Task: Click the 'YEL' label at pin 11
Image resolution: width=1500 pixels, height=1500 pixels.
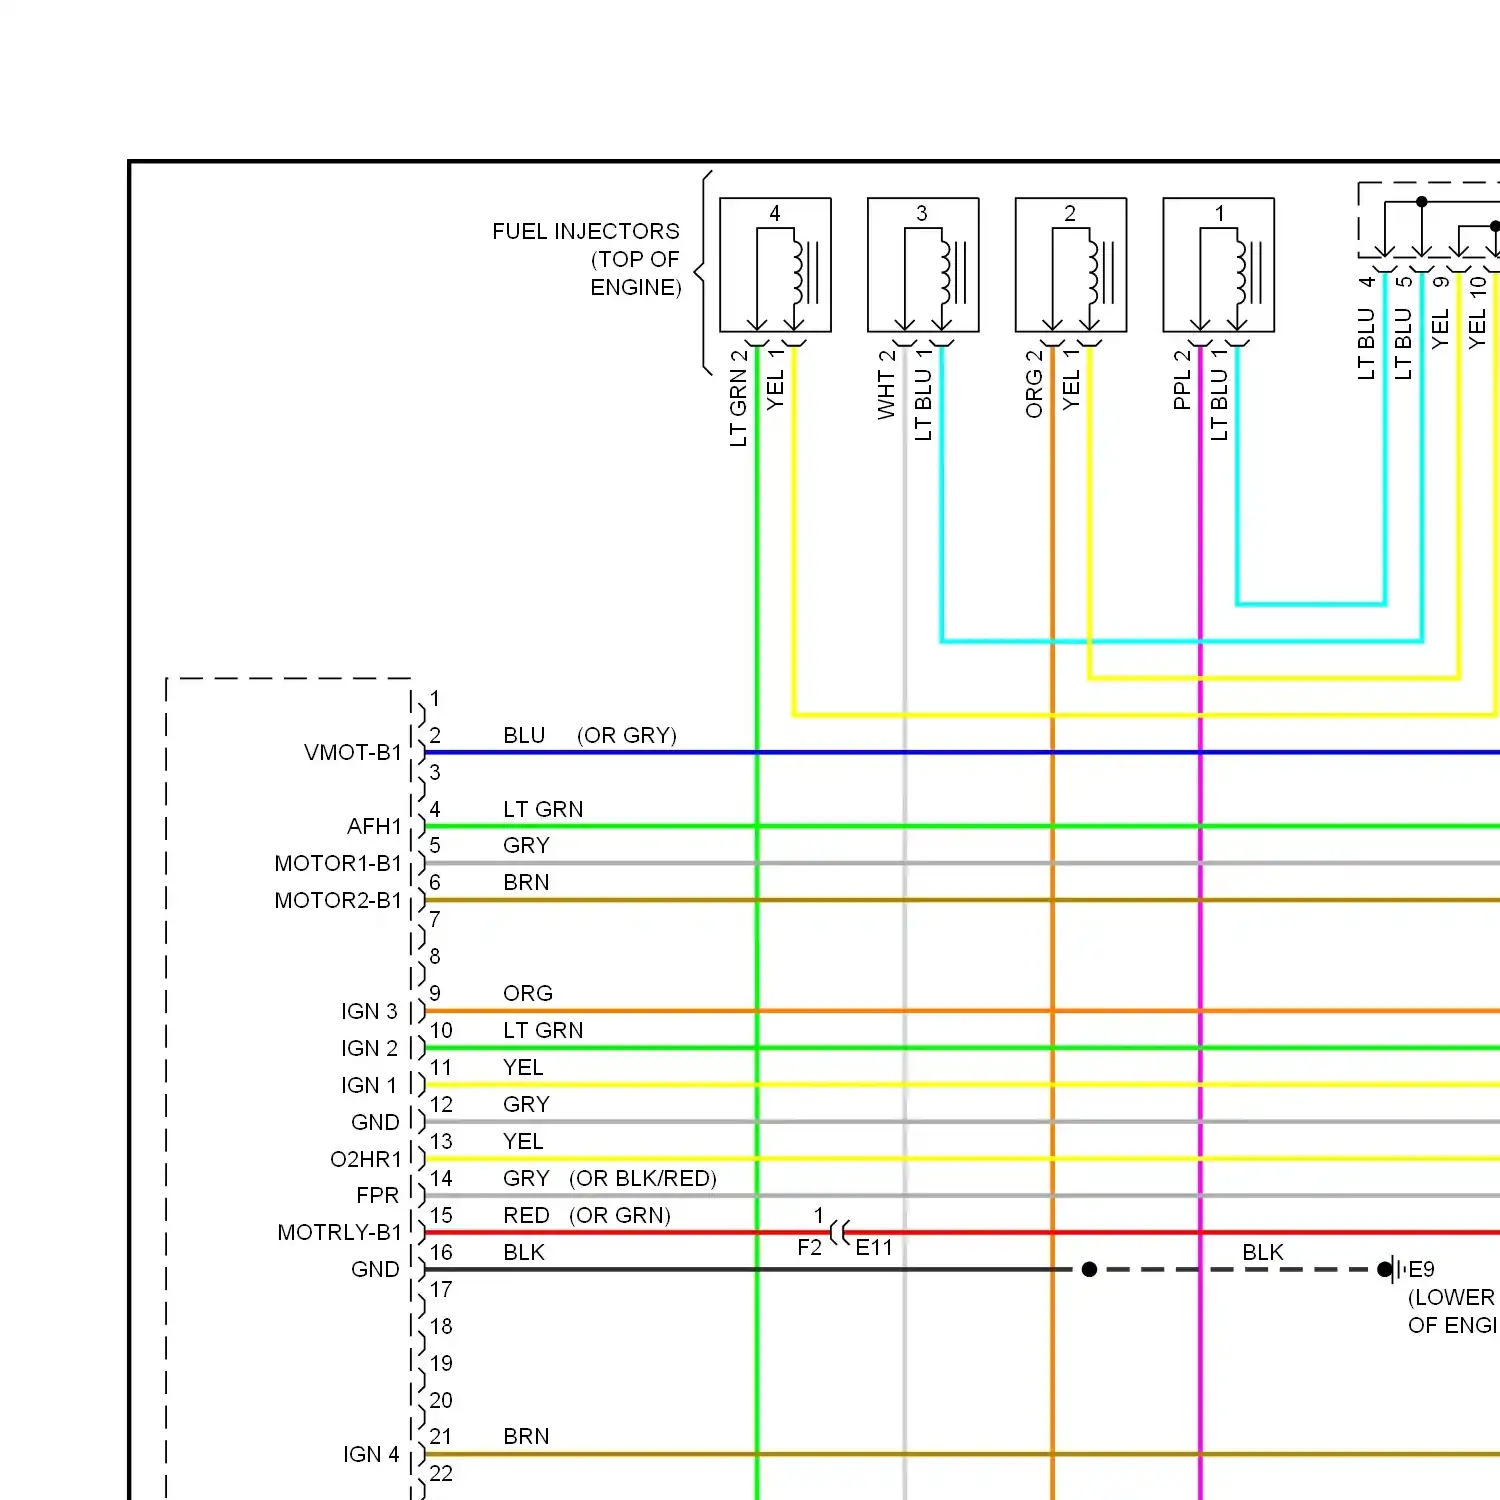Action: pos(523,1067)
